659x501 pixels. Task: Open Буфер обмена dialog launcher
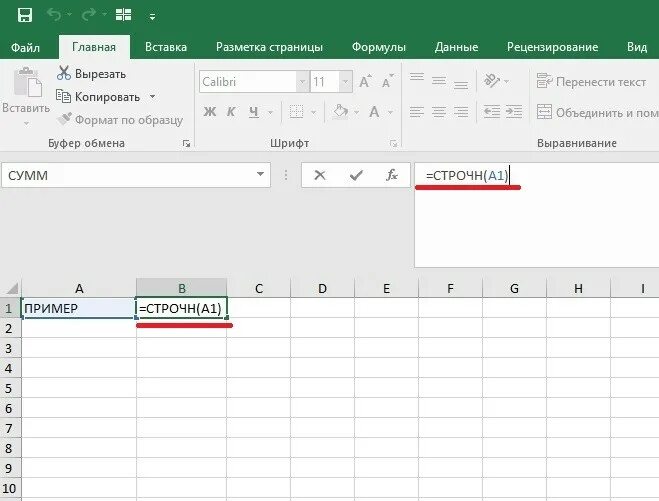pyautogui.click(x=186, y=144)
